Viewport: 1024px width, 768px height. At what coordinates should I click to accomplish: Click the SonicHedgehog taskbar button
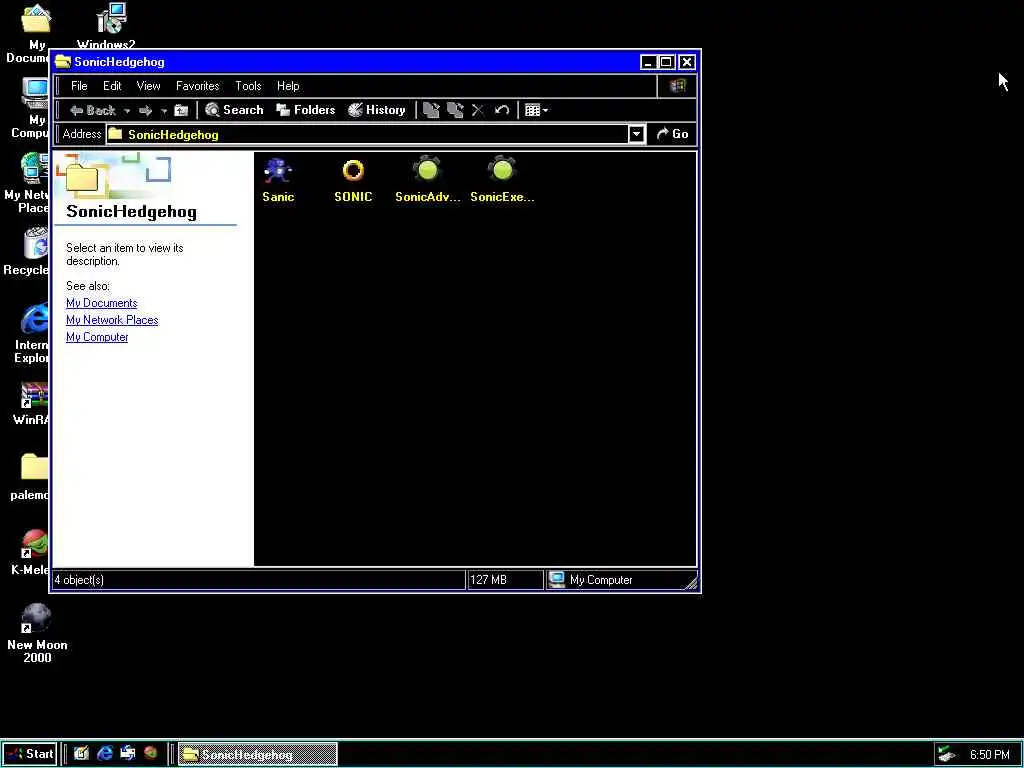point(257,754)
